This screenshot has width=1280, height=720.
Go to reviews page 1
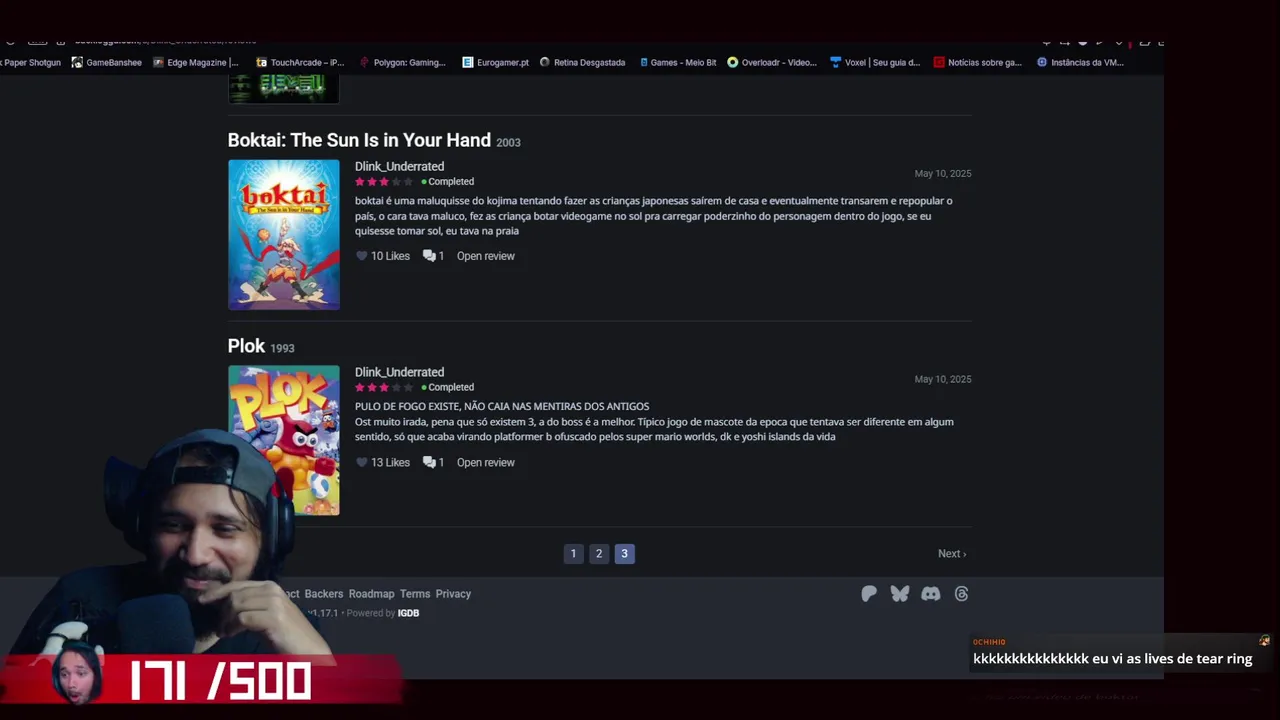pos(573,553)
